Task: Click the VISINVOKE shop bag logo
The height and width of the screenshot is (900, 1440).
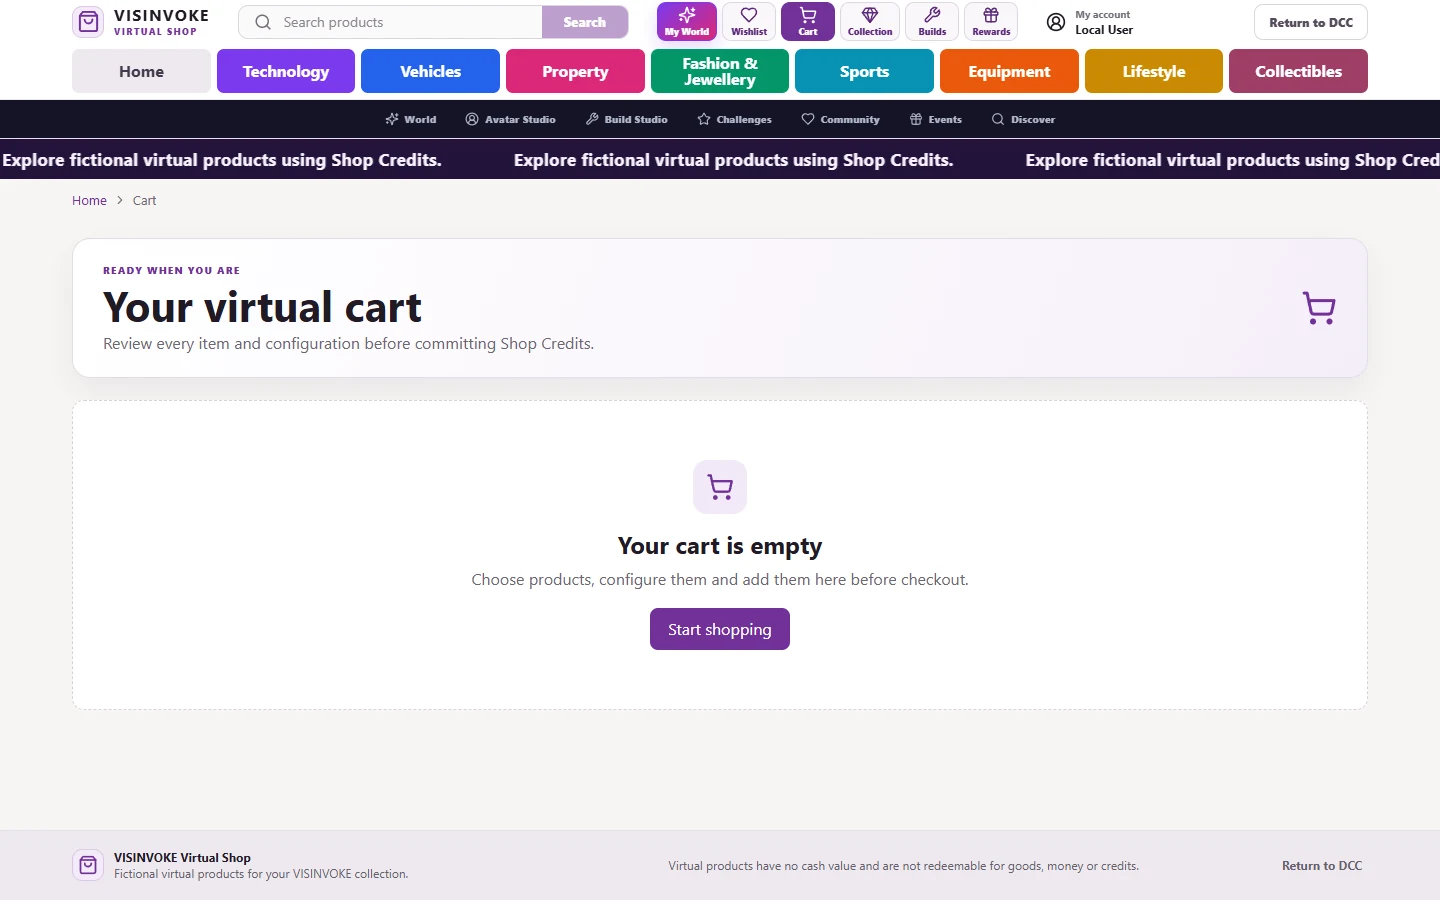Action: (x=89, y=22)
